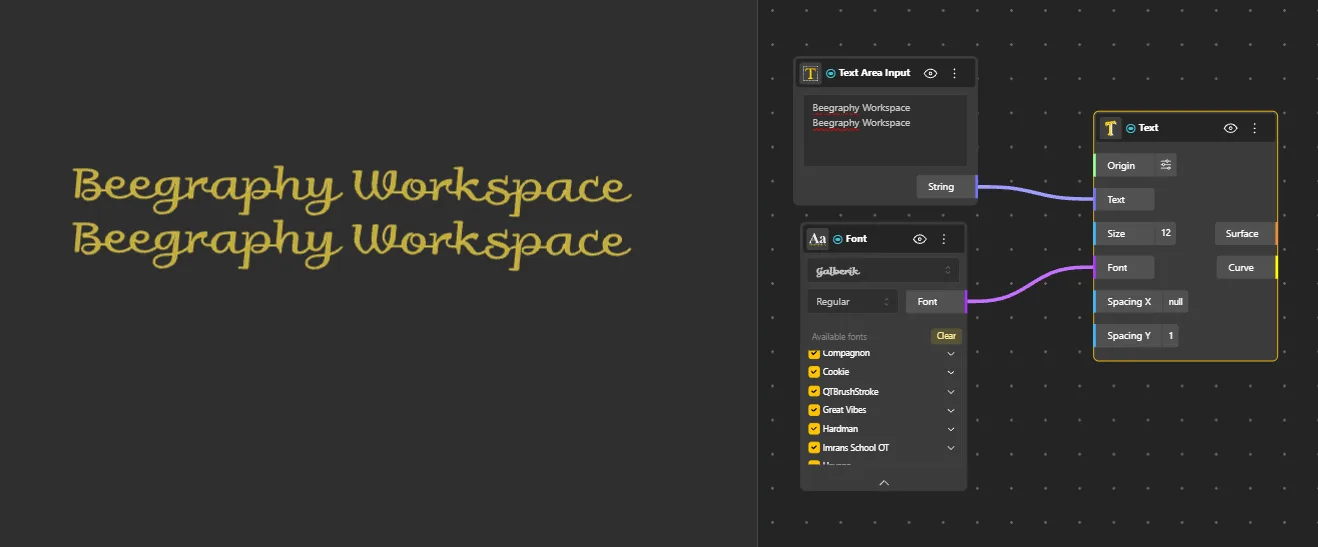This screenshot has height=547, width=1318.
Task: Click the Curve output port
Action: point(1247,267)
